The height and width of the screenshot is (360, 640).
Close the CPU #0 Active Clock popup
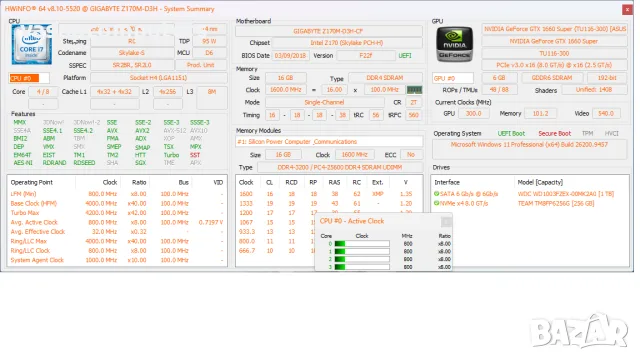coord(446,222)
